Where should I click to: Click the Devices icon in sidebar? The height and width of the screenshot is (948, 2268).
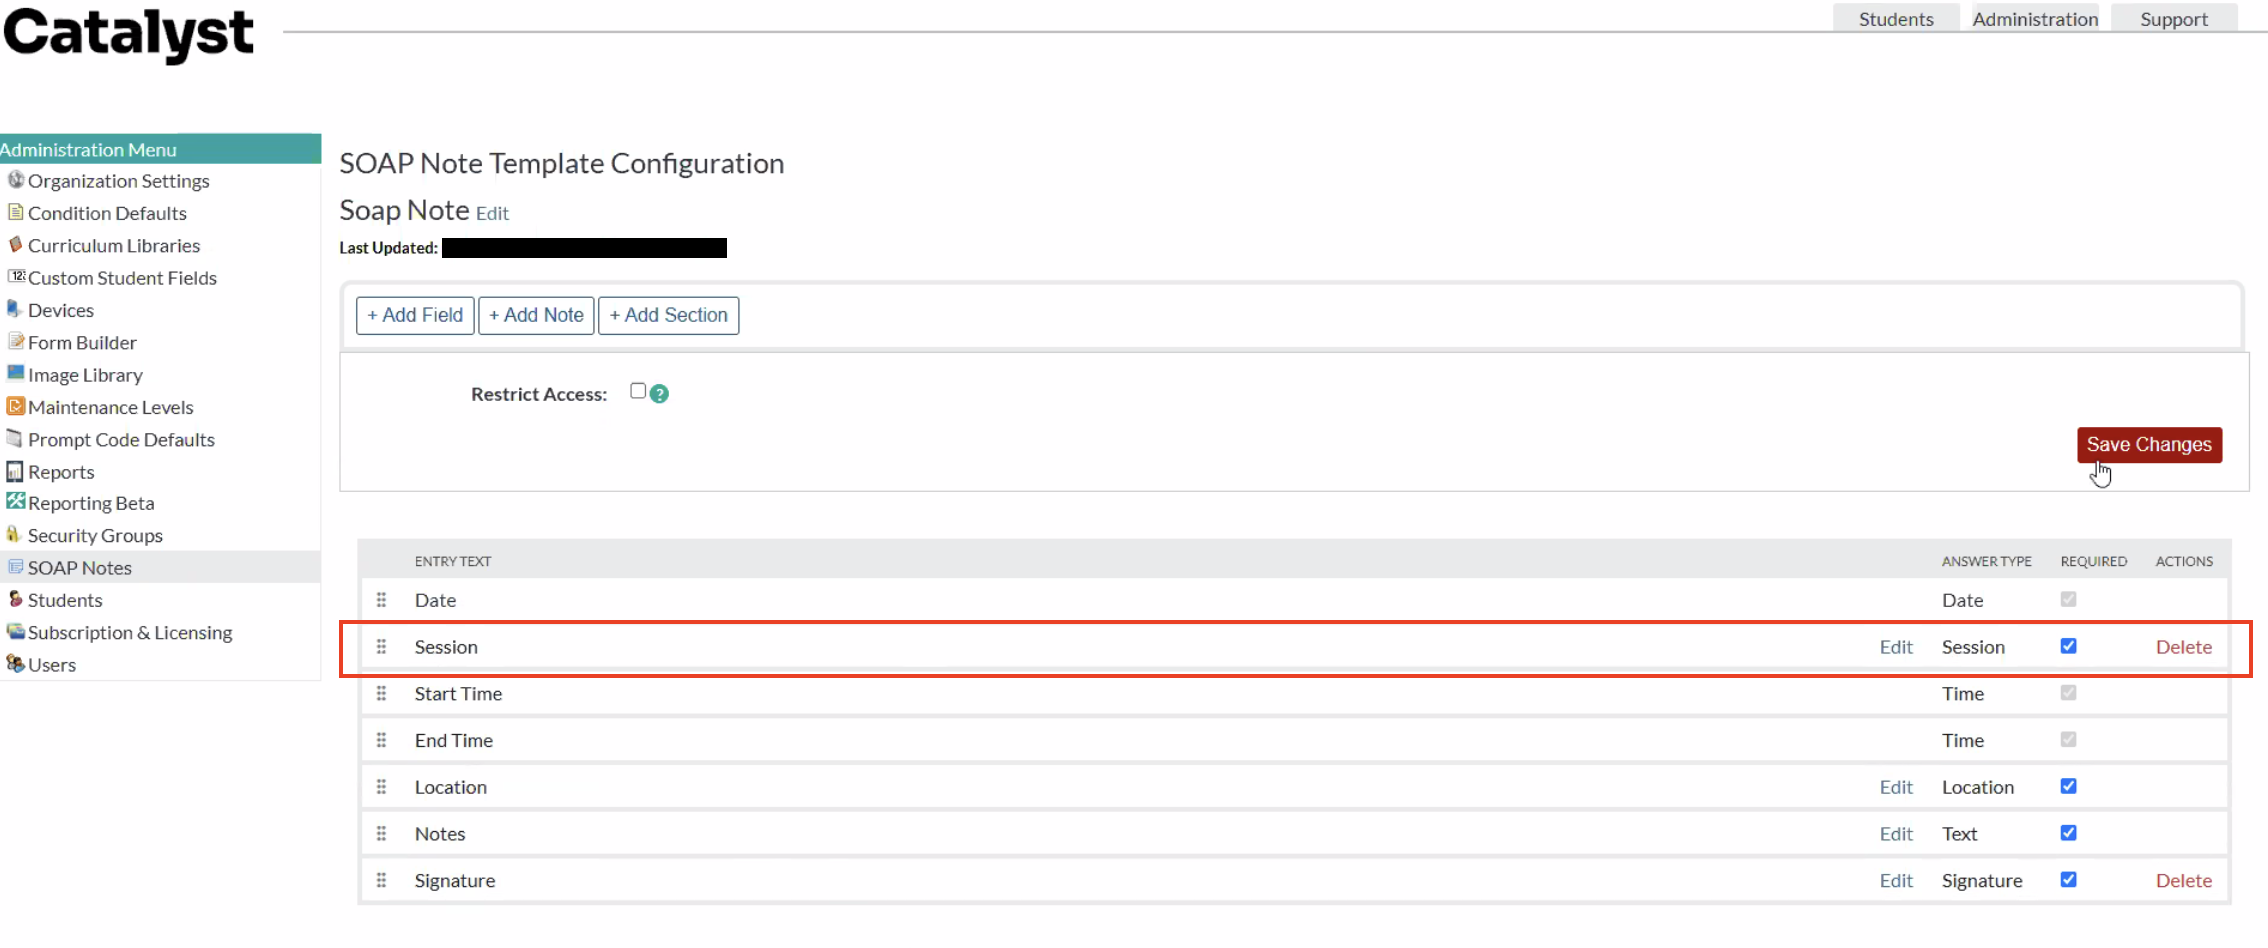point(14,309)
